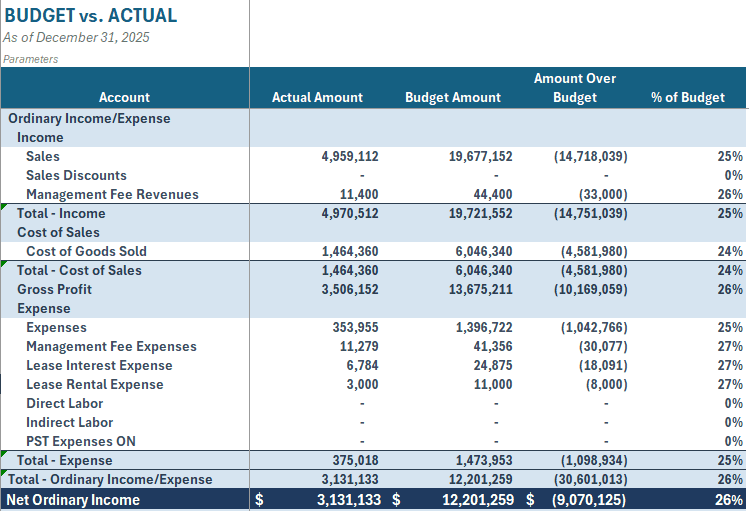The width and height of the screenshot is (749, 511).
Task: Select Lease Interest actual 6,784
Action: pyautogui.click(x=362, y=365)
